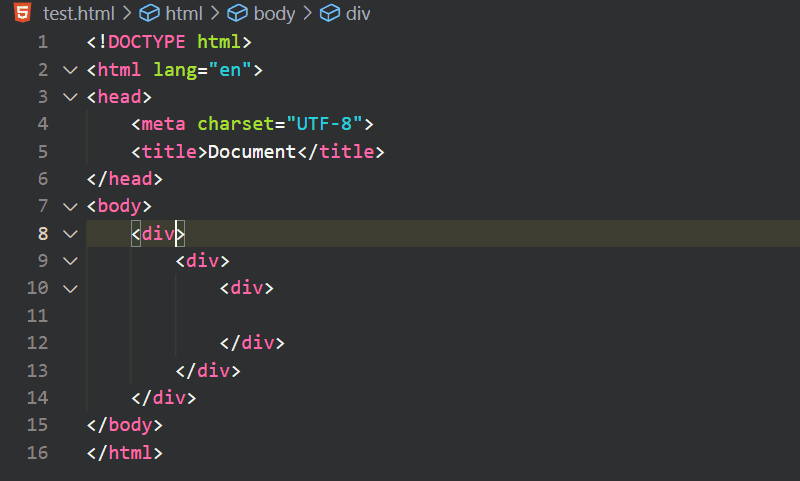Open test.html breadcrumb item
Image resolution: width=800 pixels, height=481 pixels.
79,13
